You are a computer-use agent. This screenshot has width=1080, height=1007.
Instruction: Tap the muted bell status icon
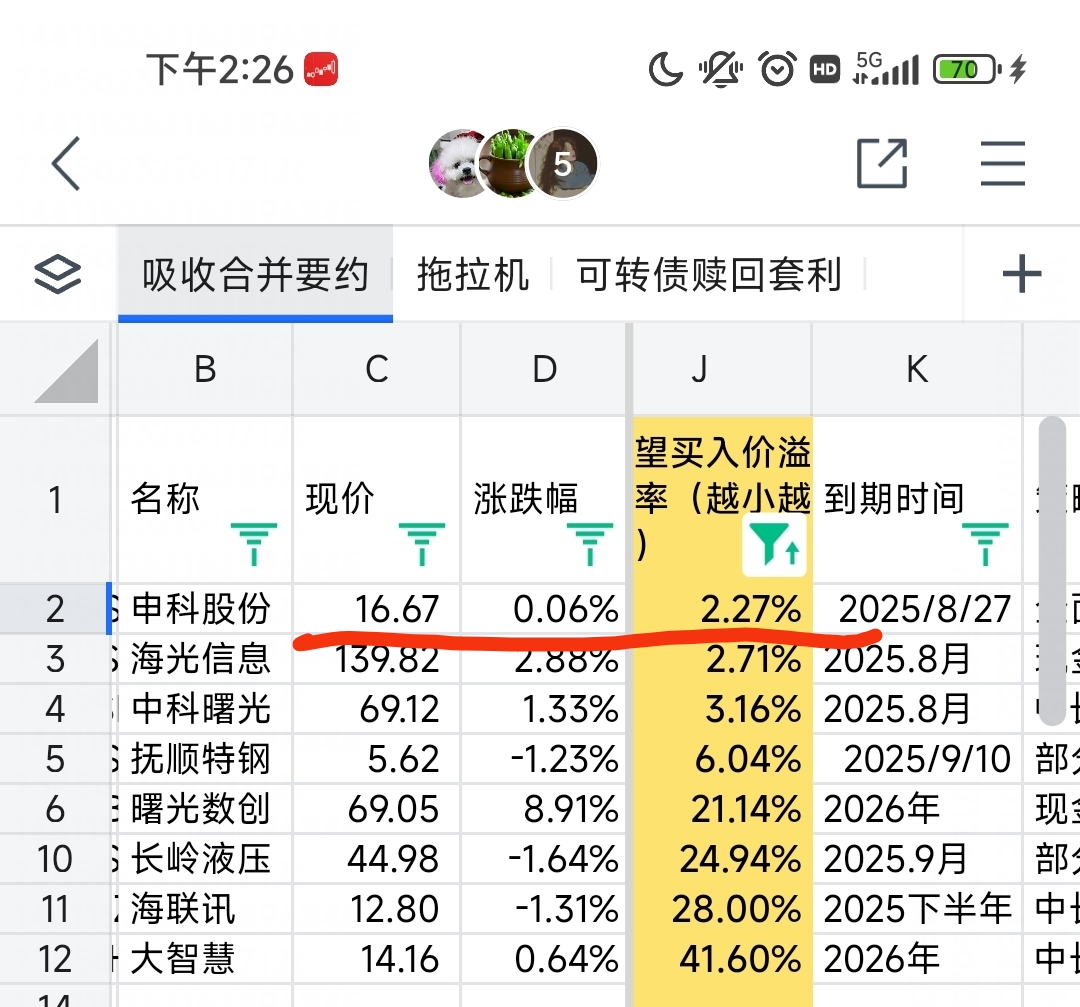click(x=721, y=69)
